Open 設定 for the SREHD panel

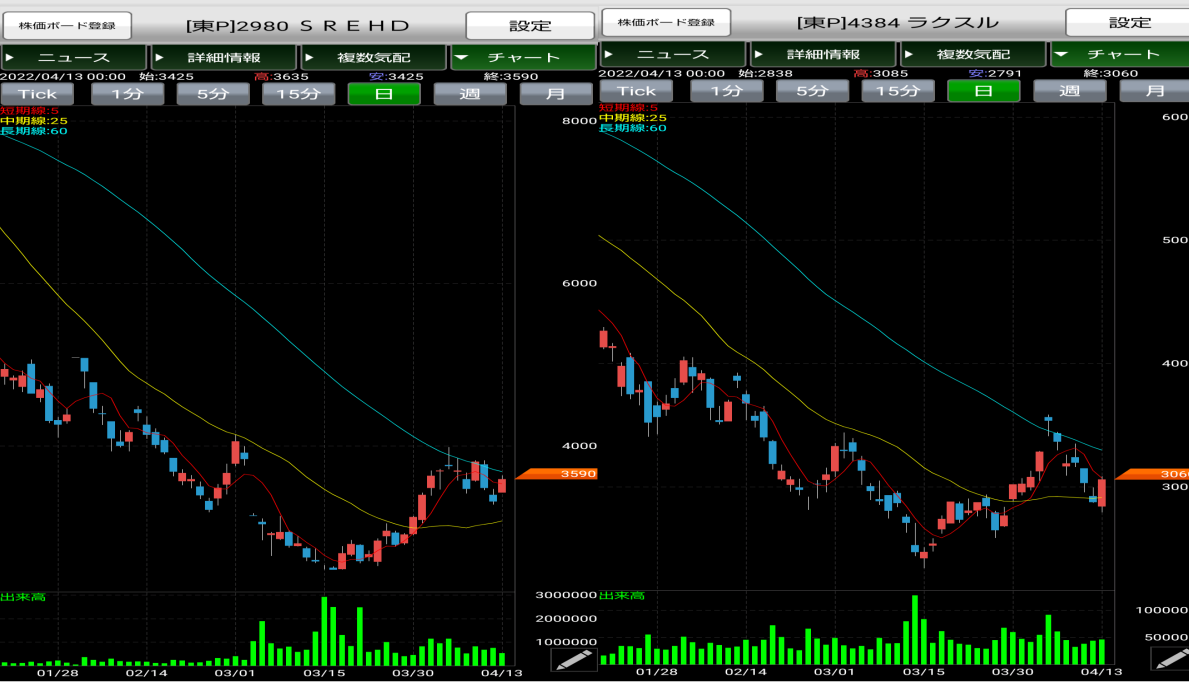pyautogui.click(x=530, y=25)
